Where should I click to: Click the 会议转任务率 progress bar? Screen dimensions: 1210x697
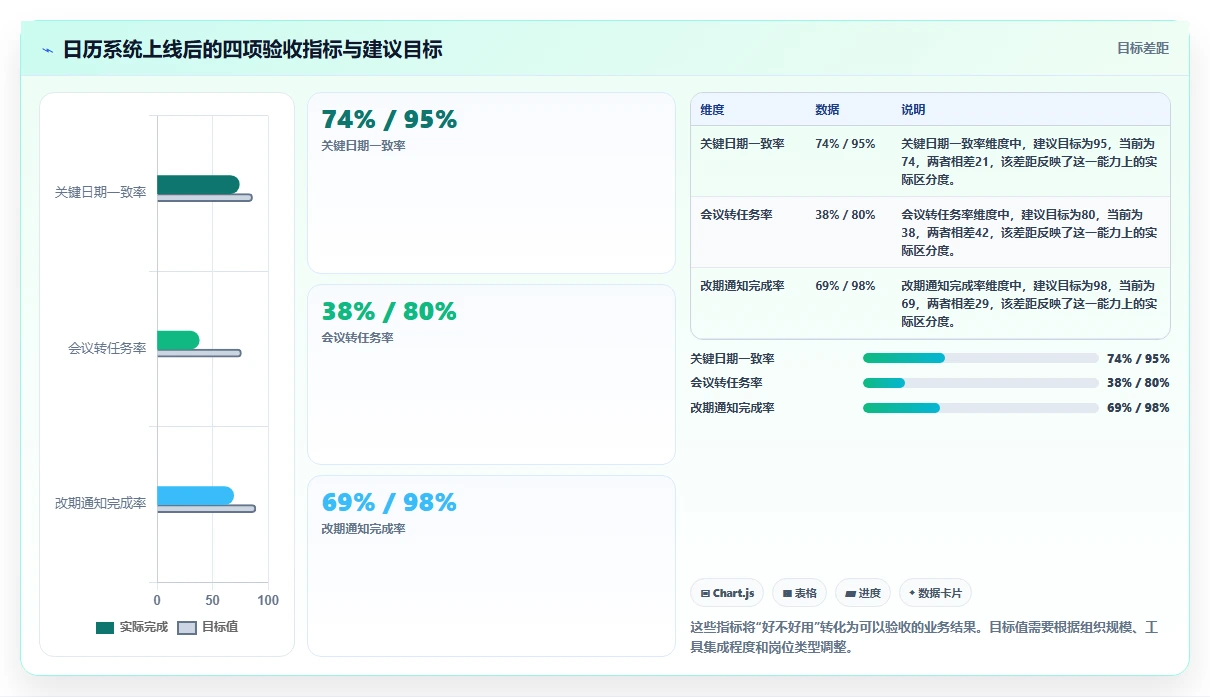click(x=980, y=383)
